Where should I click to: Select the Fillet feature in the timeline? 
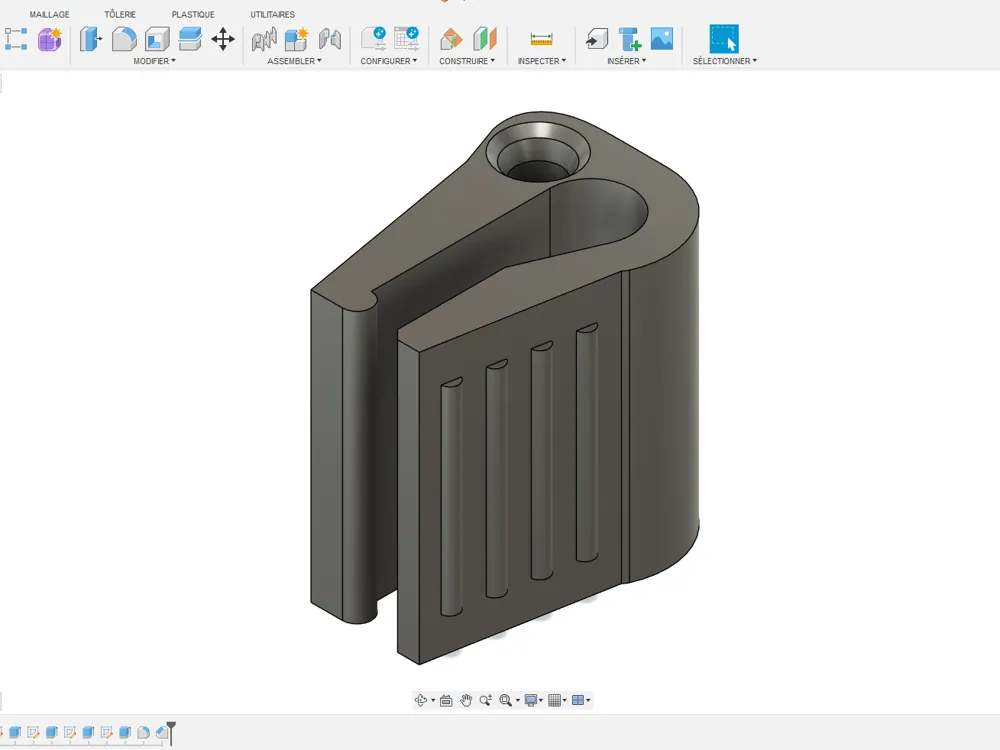[143, 732]
